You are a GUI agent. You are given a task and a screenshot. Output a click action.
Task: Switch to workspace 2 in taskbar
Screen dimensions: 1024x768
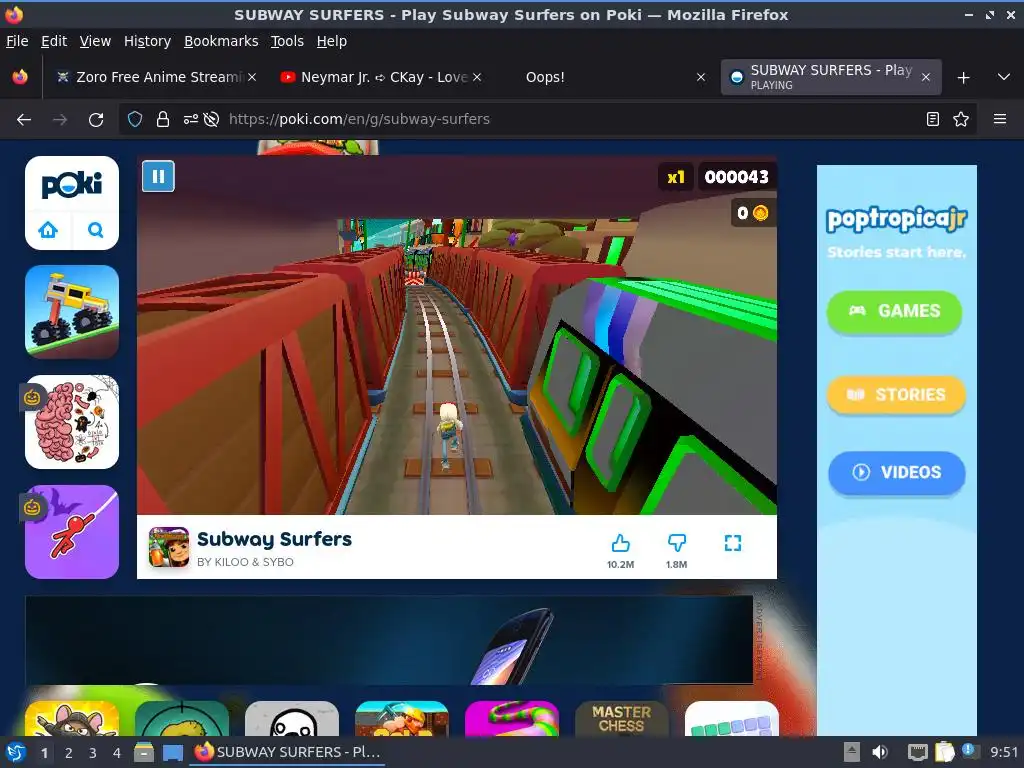click(x=69, y=753)
